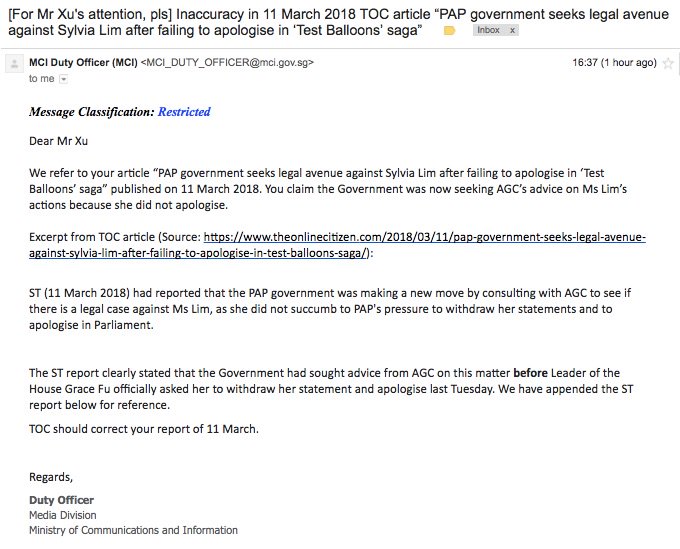Click "TOC should correct your report" sentence
This screenshot has height=549, width=680.
tap(144, 429)
